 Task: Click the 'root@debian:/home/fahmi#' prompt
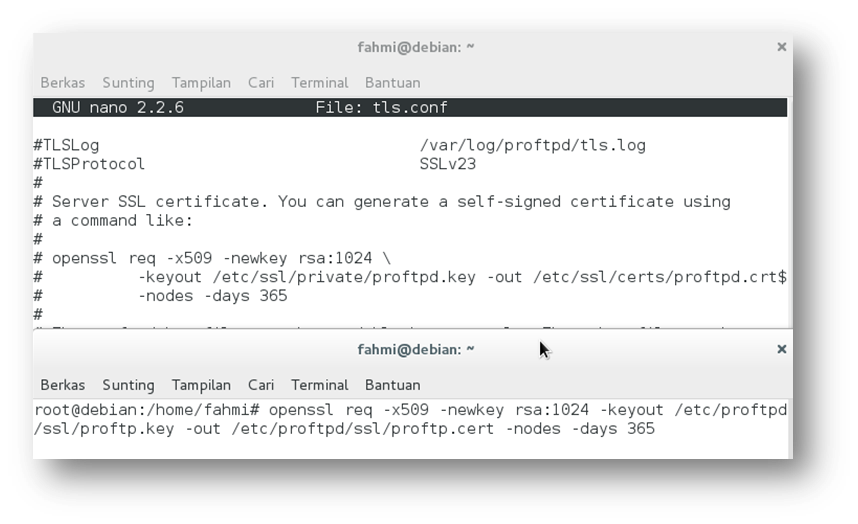click(147, 410)
